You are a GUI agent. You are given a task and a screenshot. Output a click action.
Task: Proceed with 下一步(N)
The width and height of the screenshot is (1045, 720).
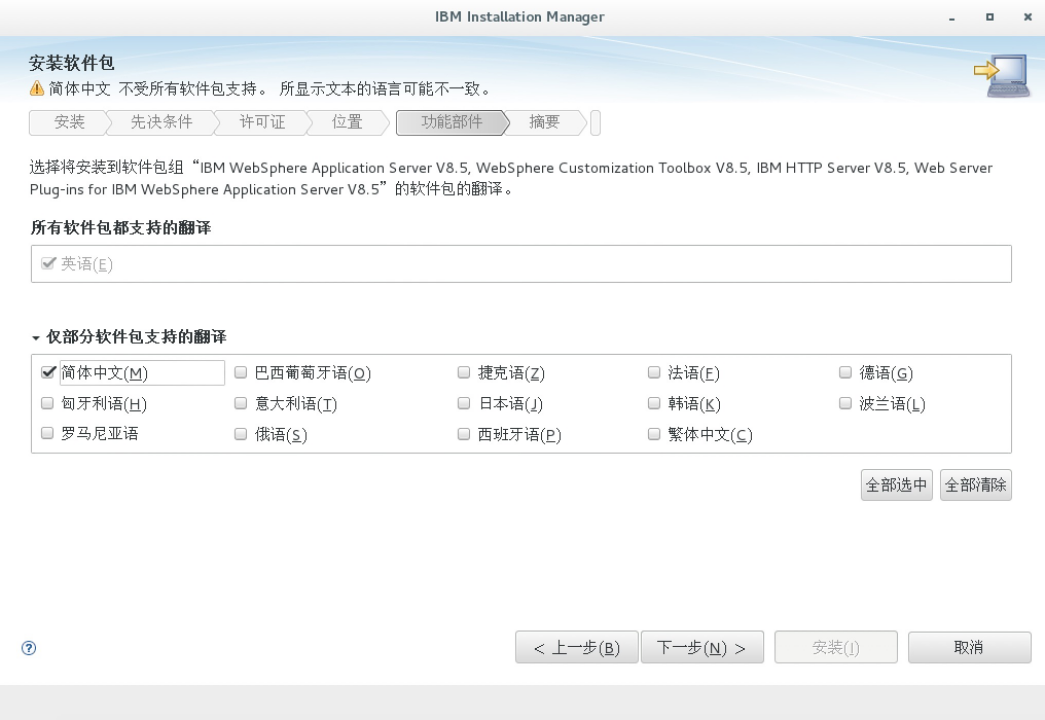click(702, 647)
